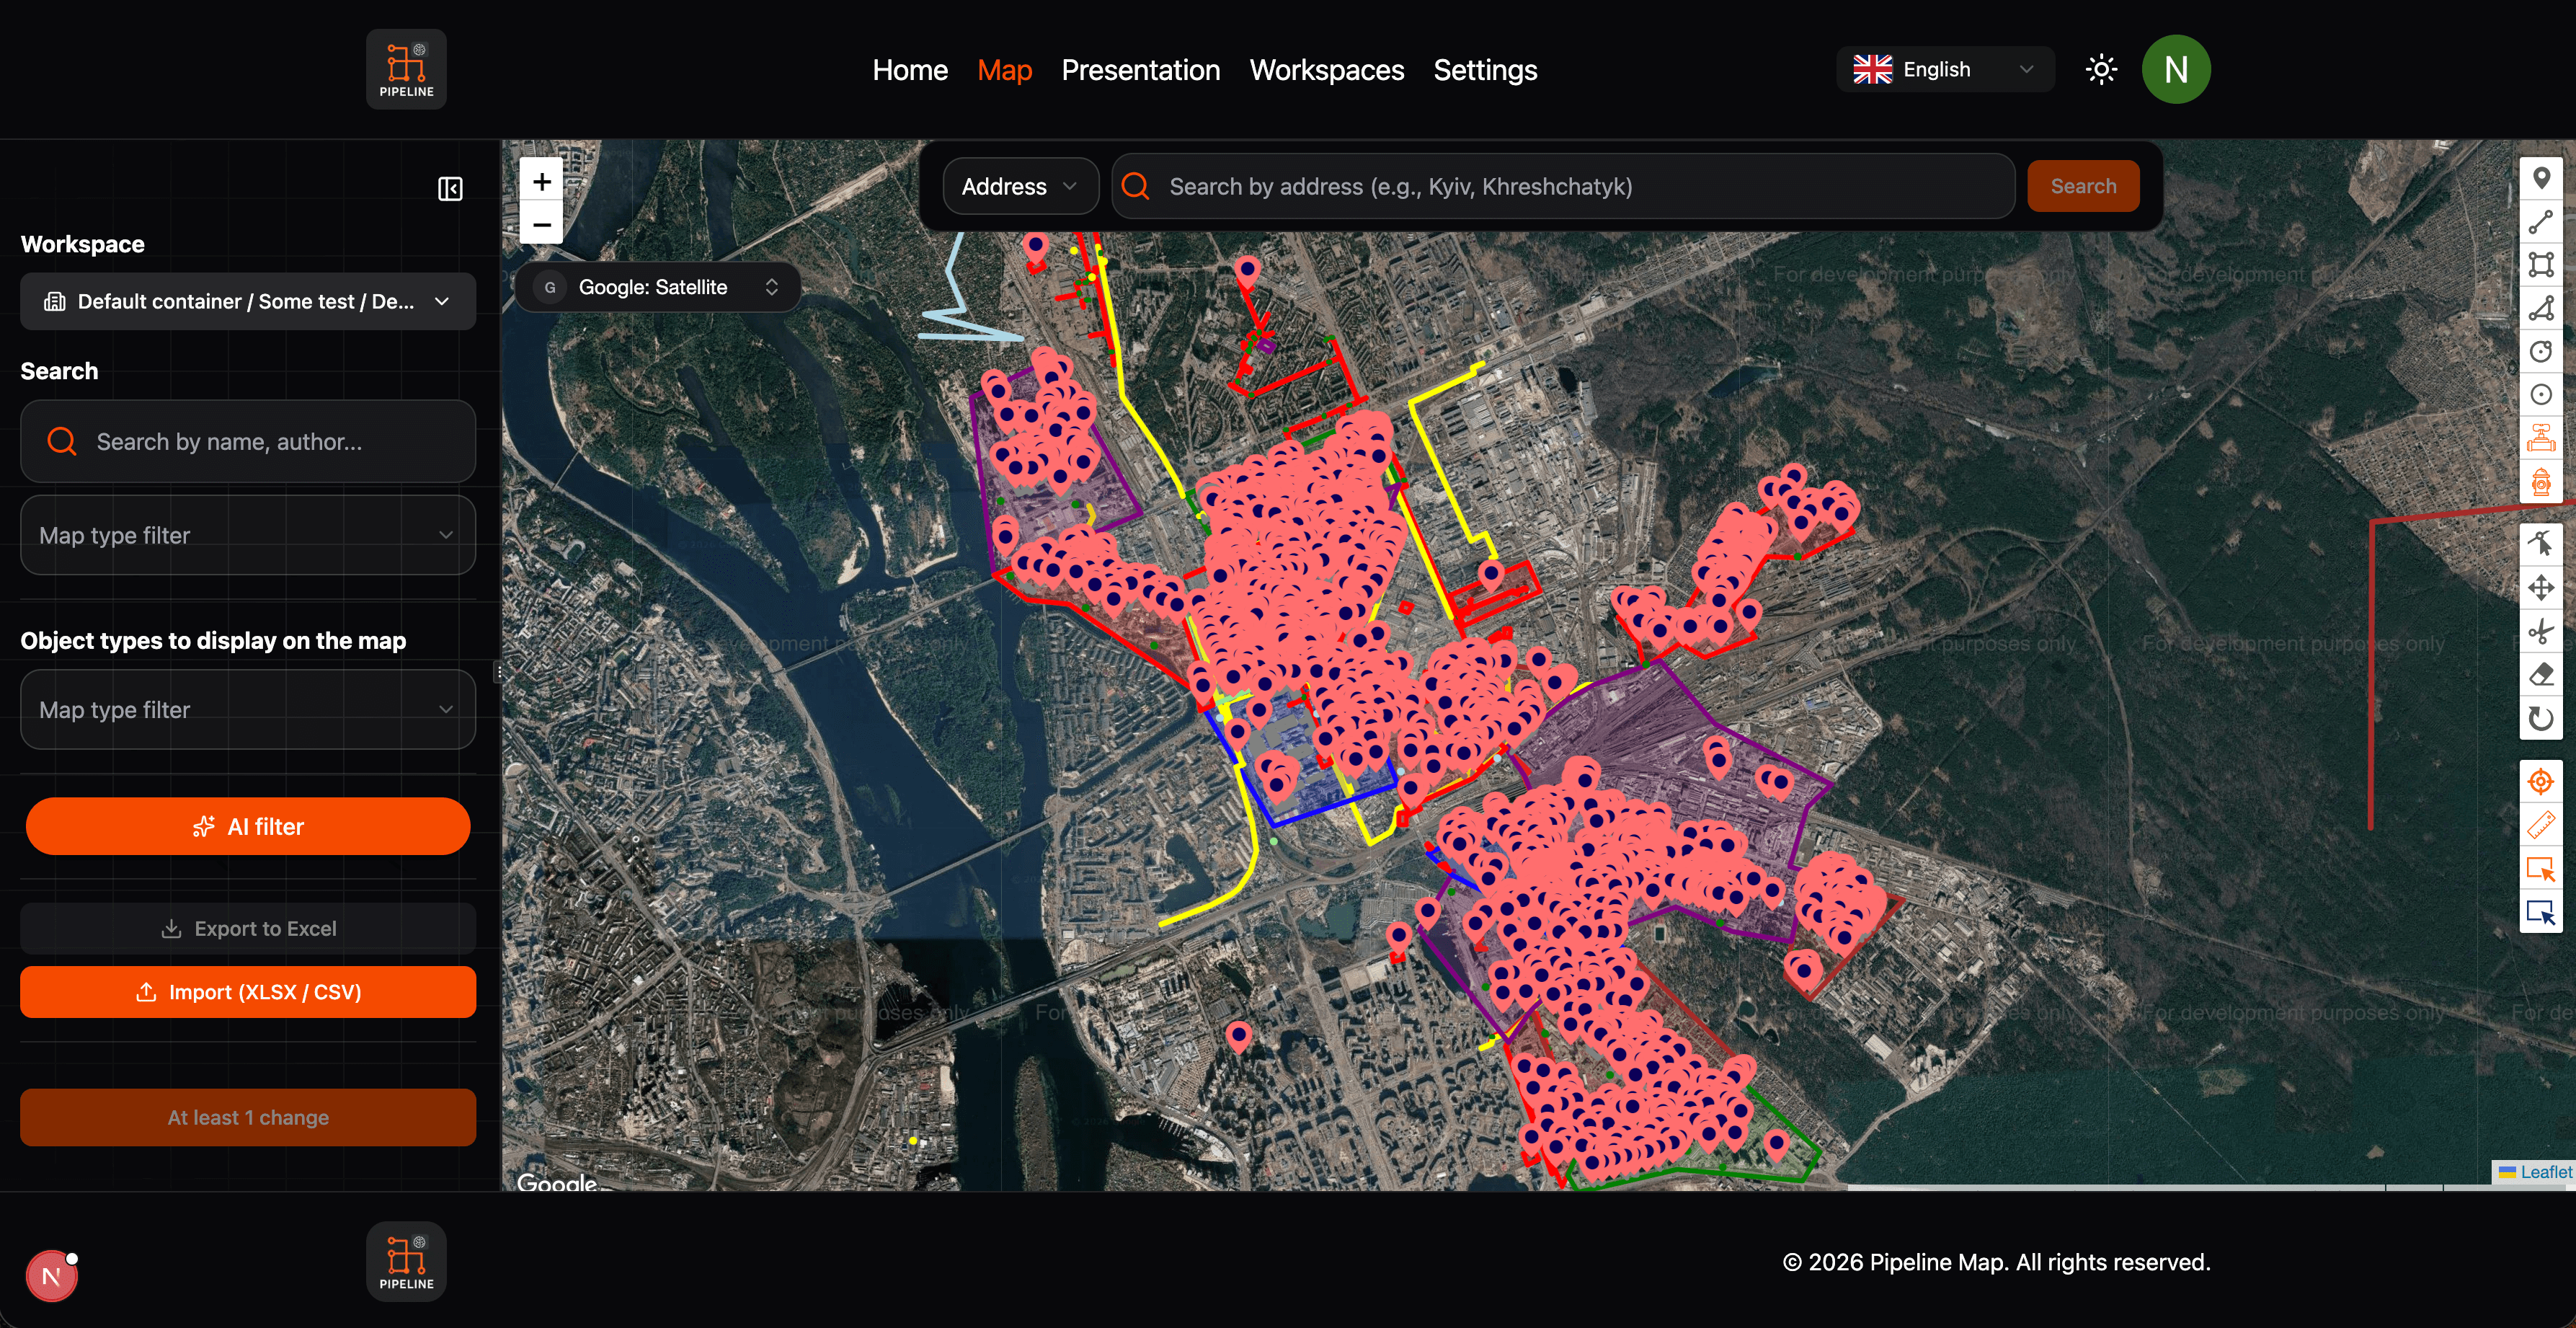
Task: Open the Presentation menu item
Action: (1140, 70)
